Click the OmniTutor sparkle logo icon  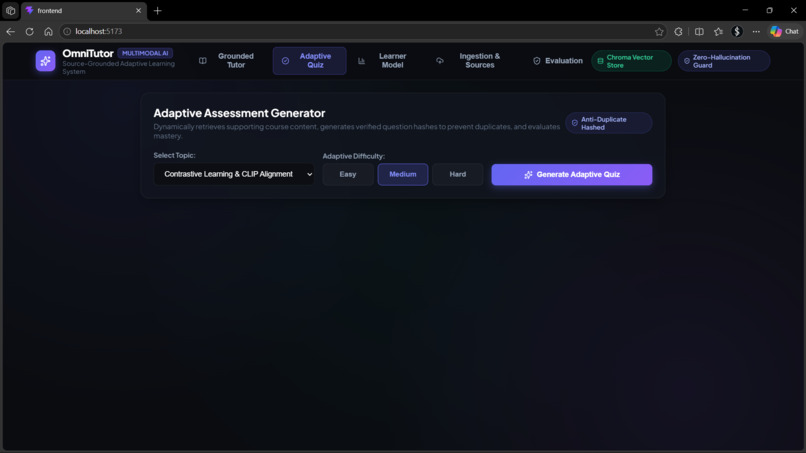pyautogui.click(x=45, y=61)
